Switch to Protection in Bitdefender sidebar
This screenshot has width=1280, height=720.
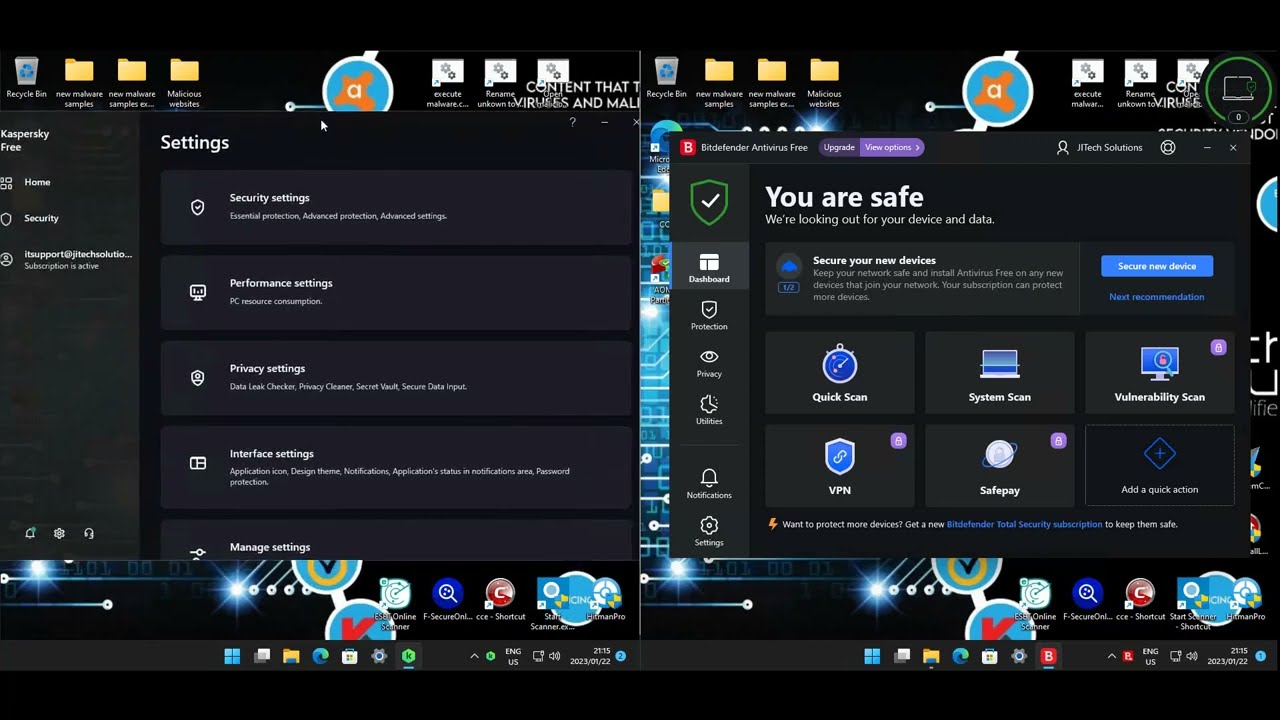click(x=709, y=316)
